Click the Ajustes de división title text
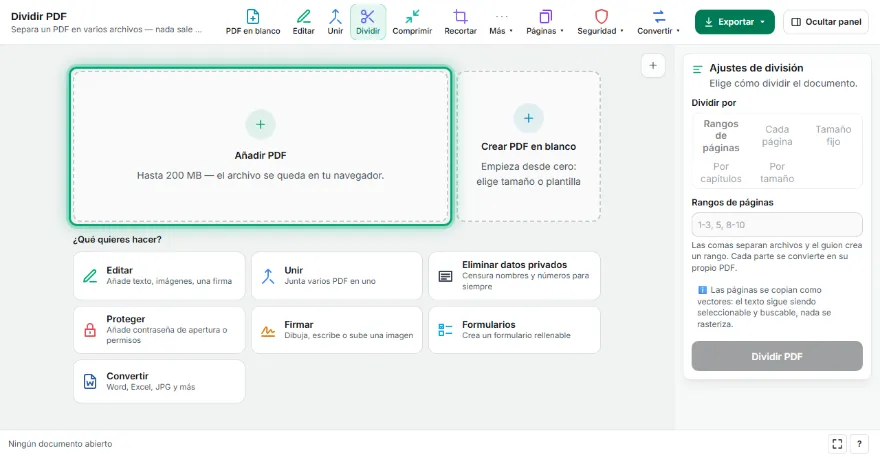 pyautogui.click(x=756, y=68)
